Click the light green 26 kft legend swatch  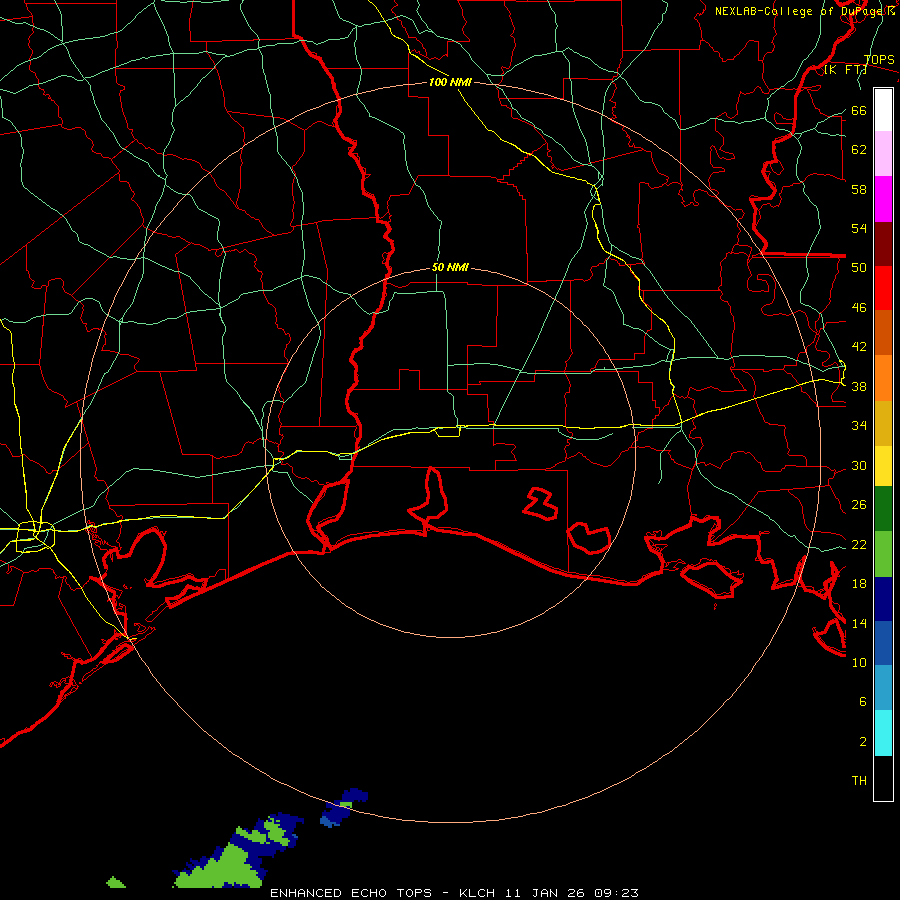tap(883, 554)
